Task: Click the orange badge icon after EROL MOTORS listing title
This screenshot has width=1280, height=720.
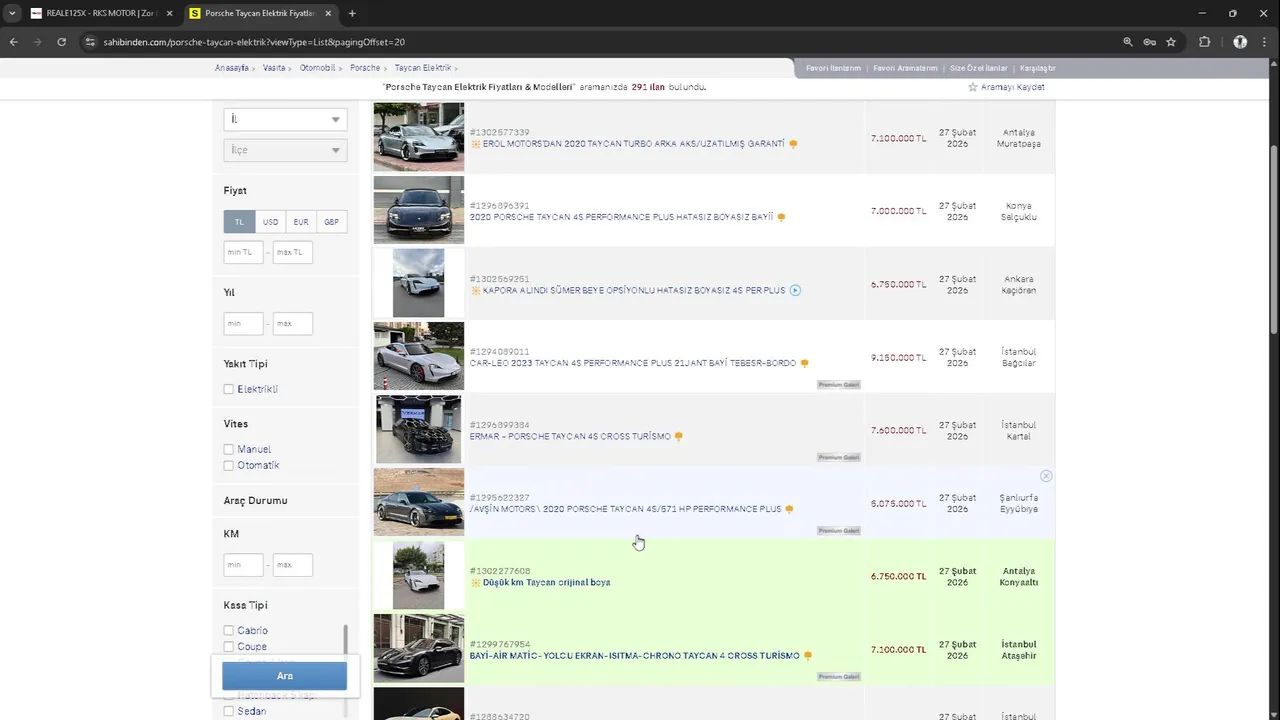Action: [x=793, y=144]
